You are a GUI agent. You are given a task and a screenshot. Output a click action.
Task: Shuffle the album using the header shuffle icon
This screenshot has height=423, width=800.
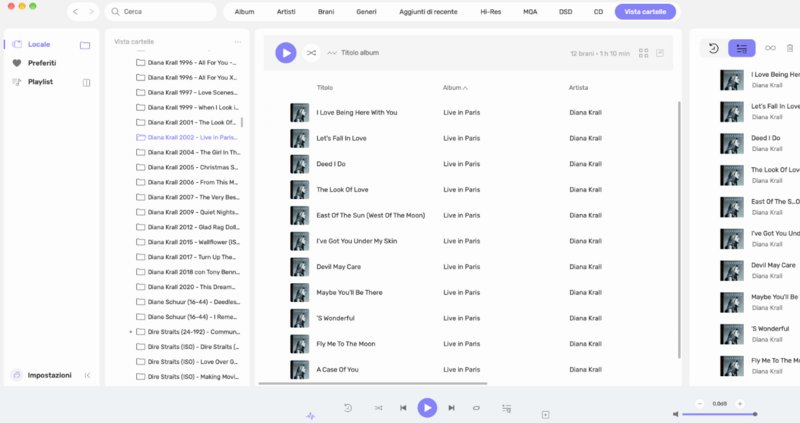311,53
